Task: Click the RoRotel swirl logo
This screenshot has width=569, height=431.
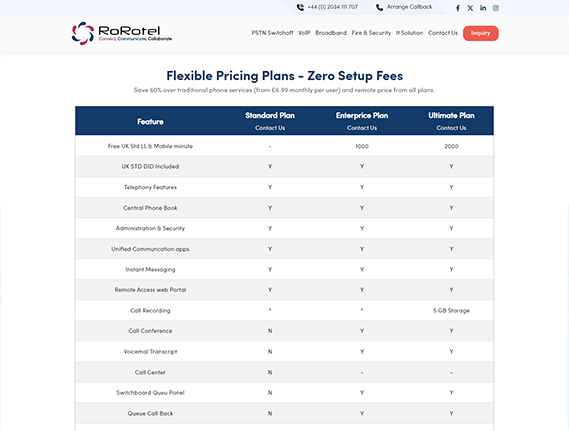Action: click(x=83, y=33)
